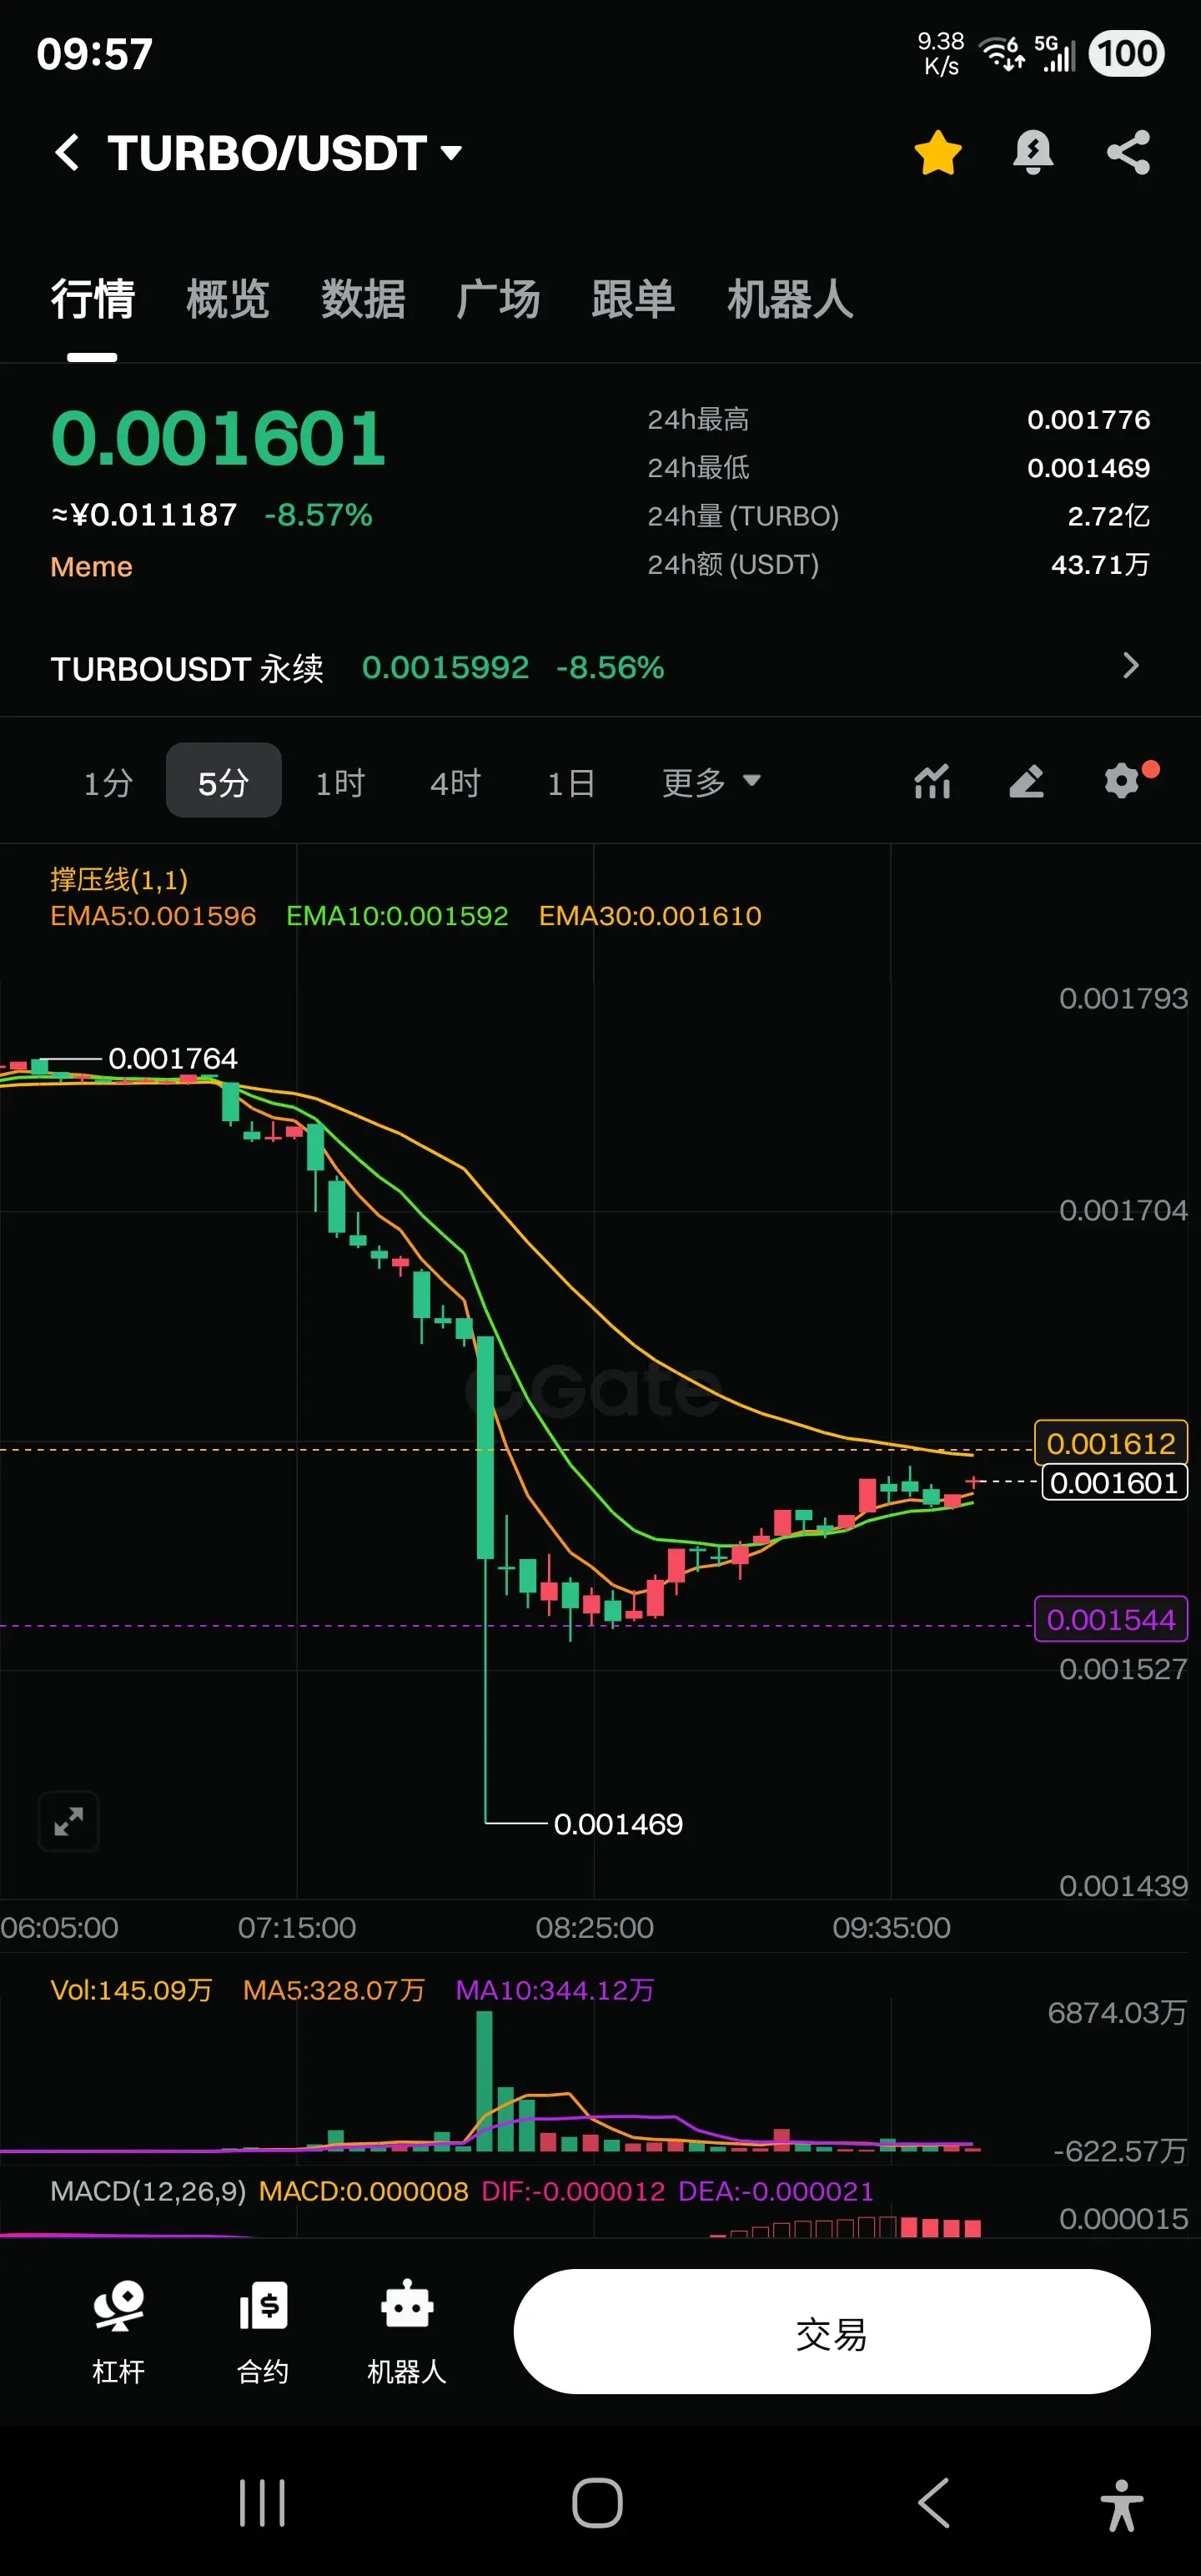Switch to the 概览 tab
Screen dimensions: 1201x2576
pyautogui.click(x=228, y=299)
